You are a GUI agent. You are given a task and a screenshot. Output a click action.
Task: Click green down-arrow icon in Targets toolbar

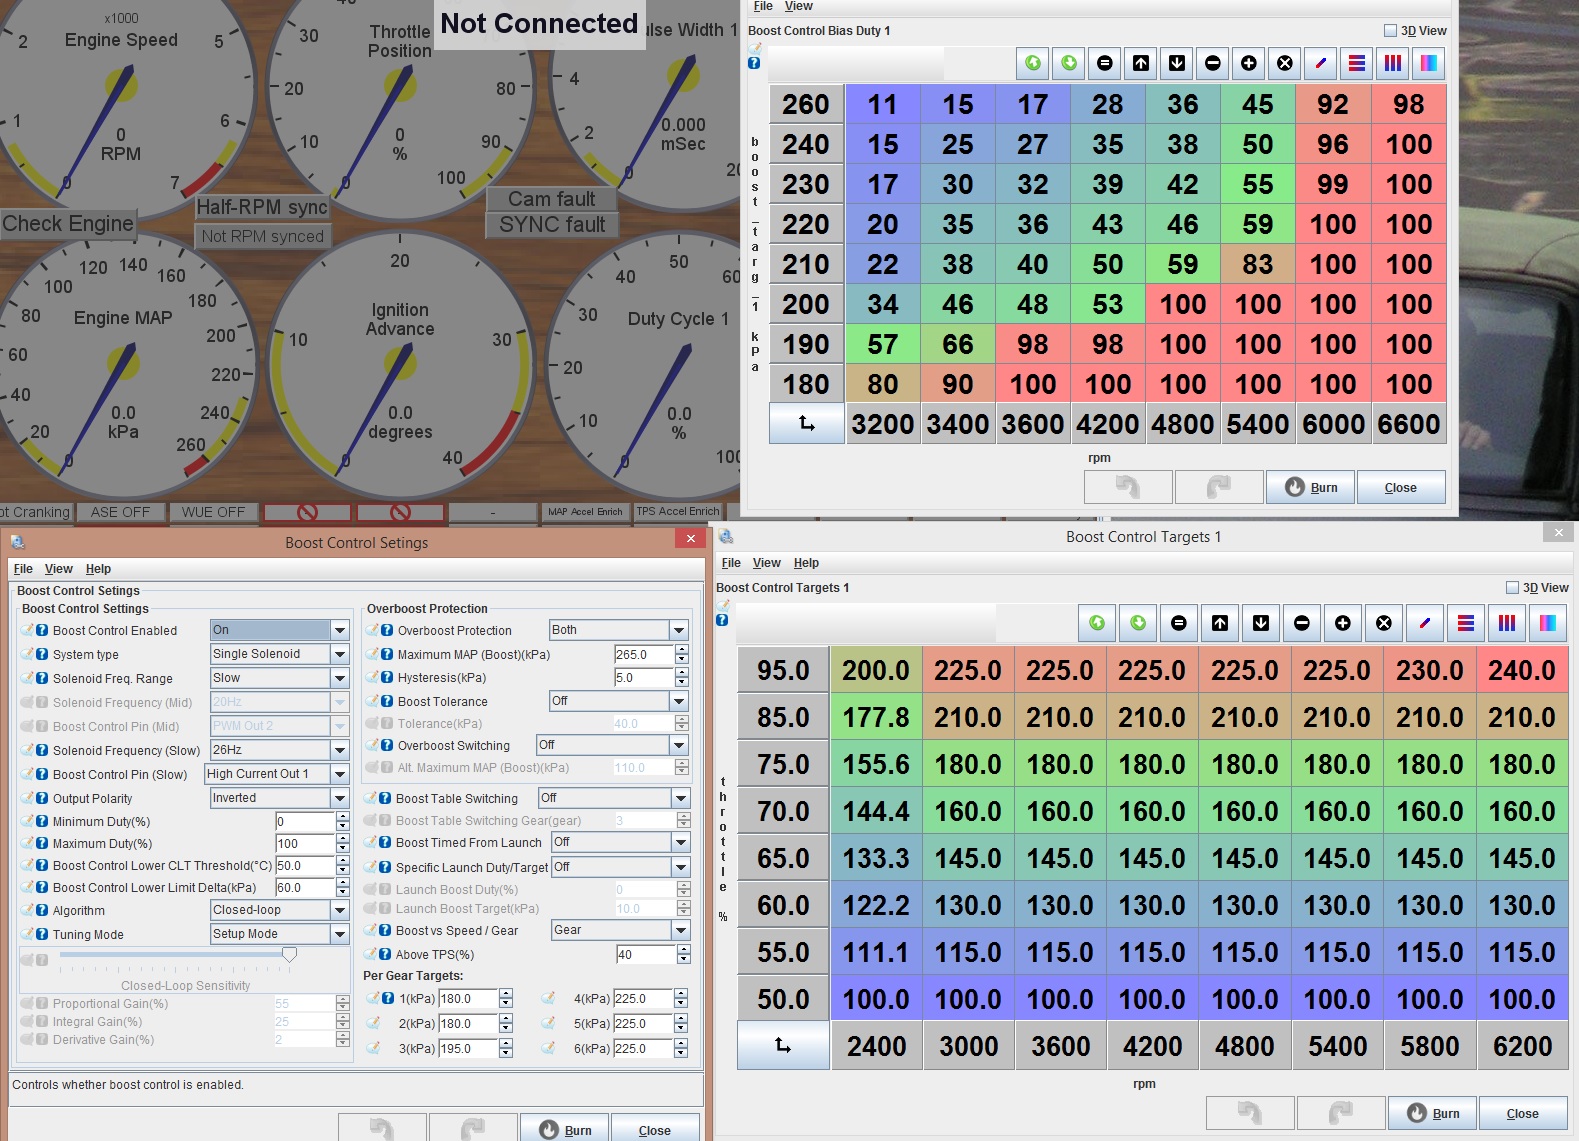(1138, 623)
